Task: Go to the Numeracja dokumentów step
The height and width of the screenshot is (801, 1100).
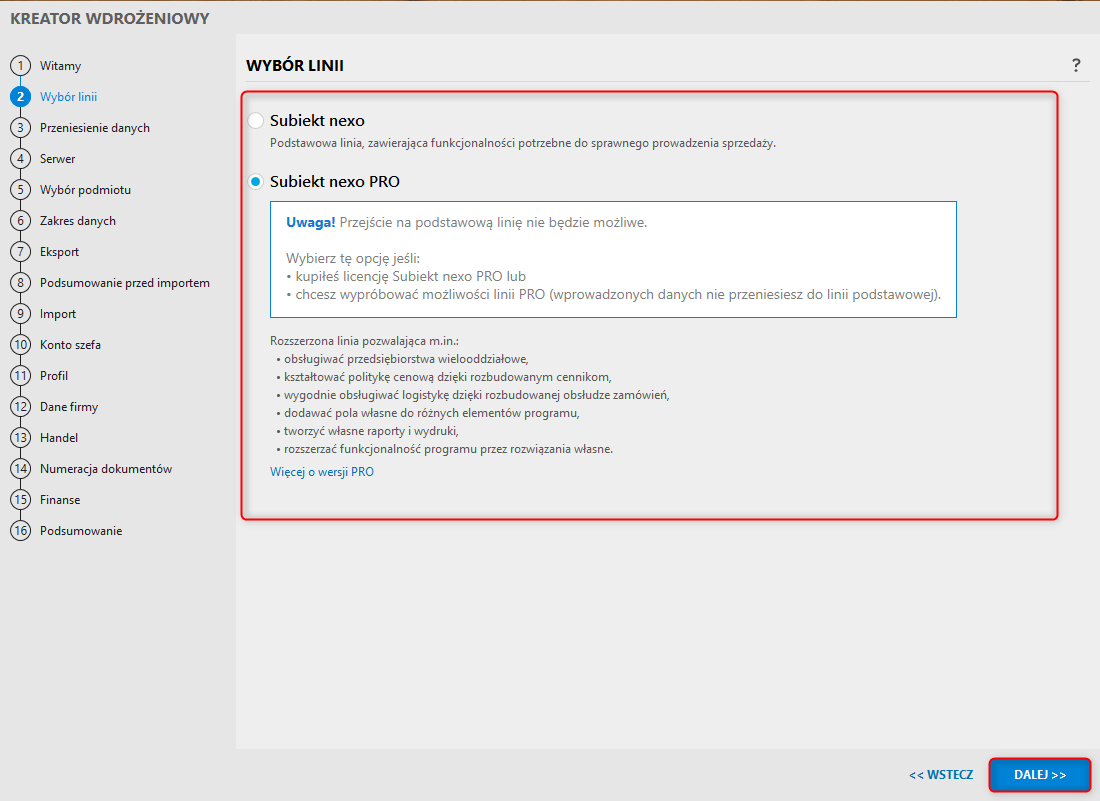Action: 106,469
